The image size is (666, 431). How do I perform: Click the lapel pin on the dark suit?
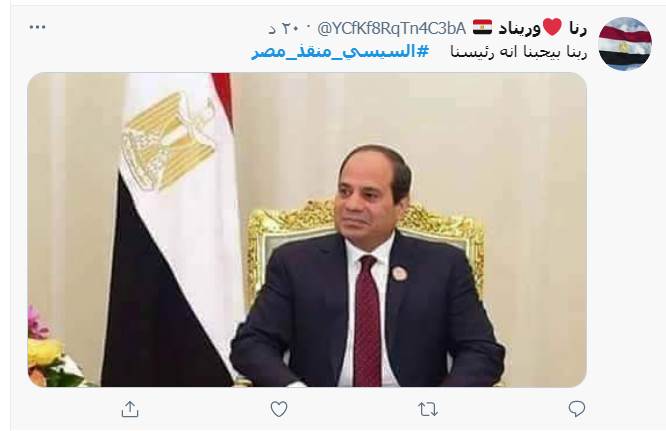coord(400,273)
